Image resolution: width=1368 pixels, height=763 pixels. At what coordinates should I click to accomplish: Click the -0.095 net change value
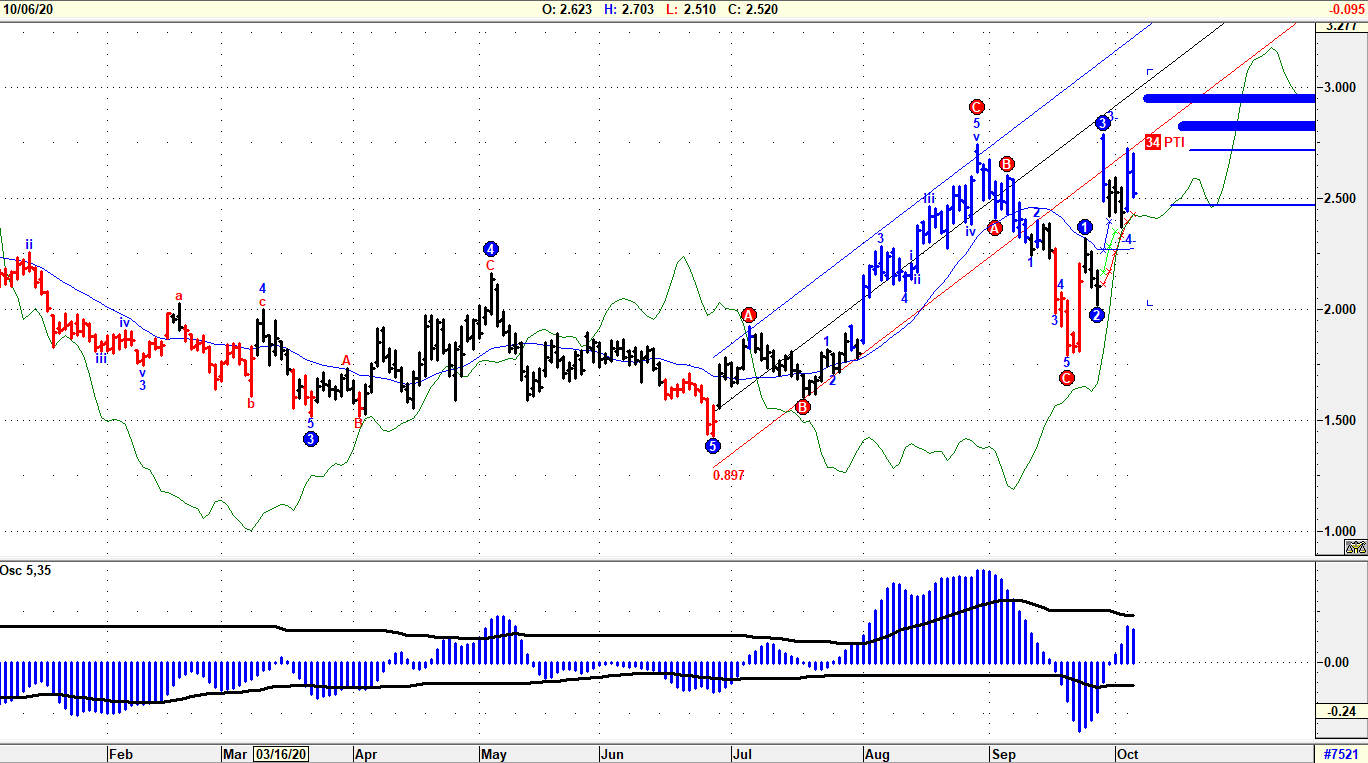tap(1344, 9)
